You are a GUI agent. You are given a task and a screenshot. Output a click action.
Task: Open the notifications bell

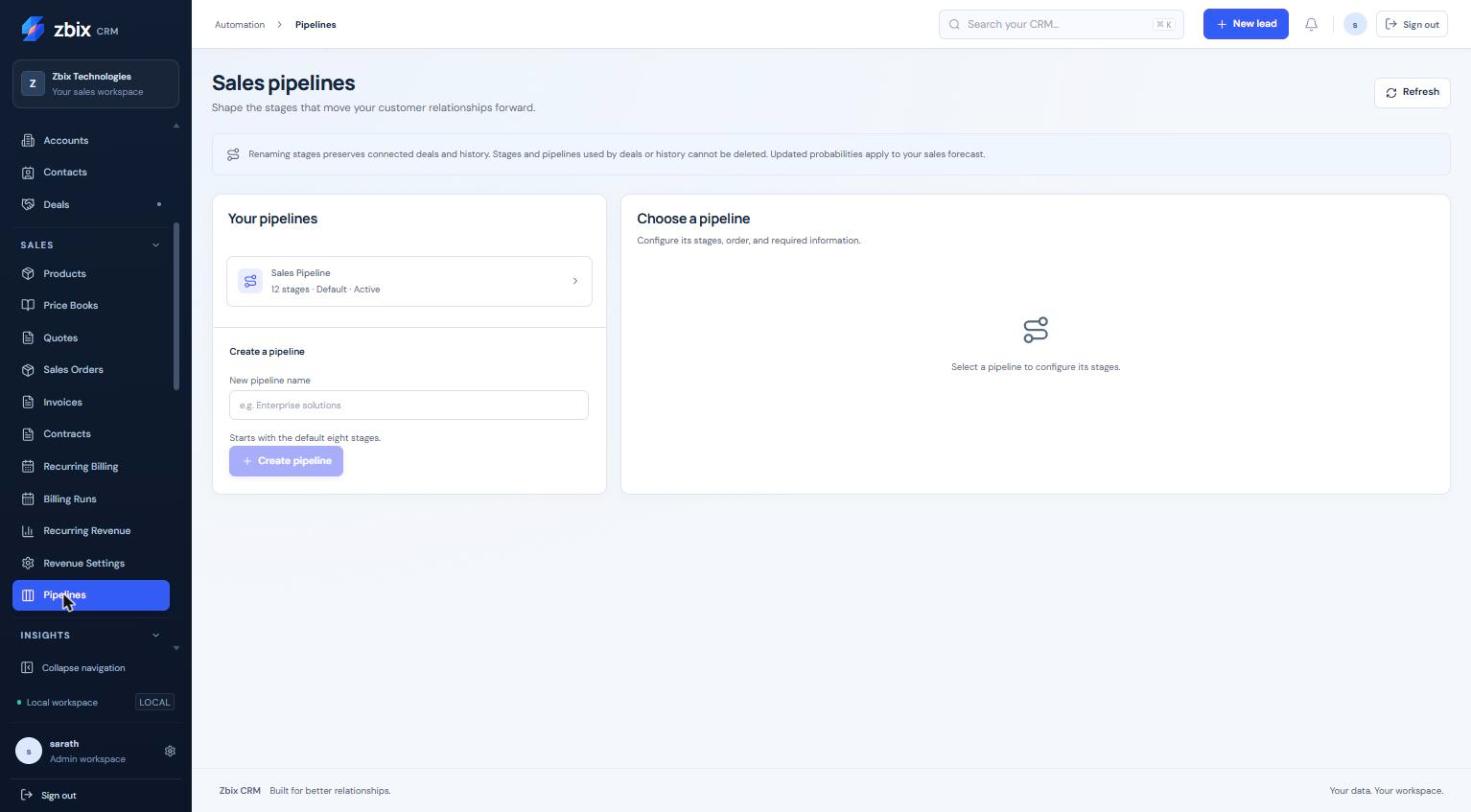coord(1311,24)
